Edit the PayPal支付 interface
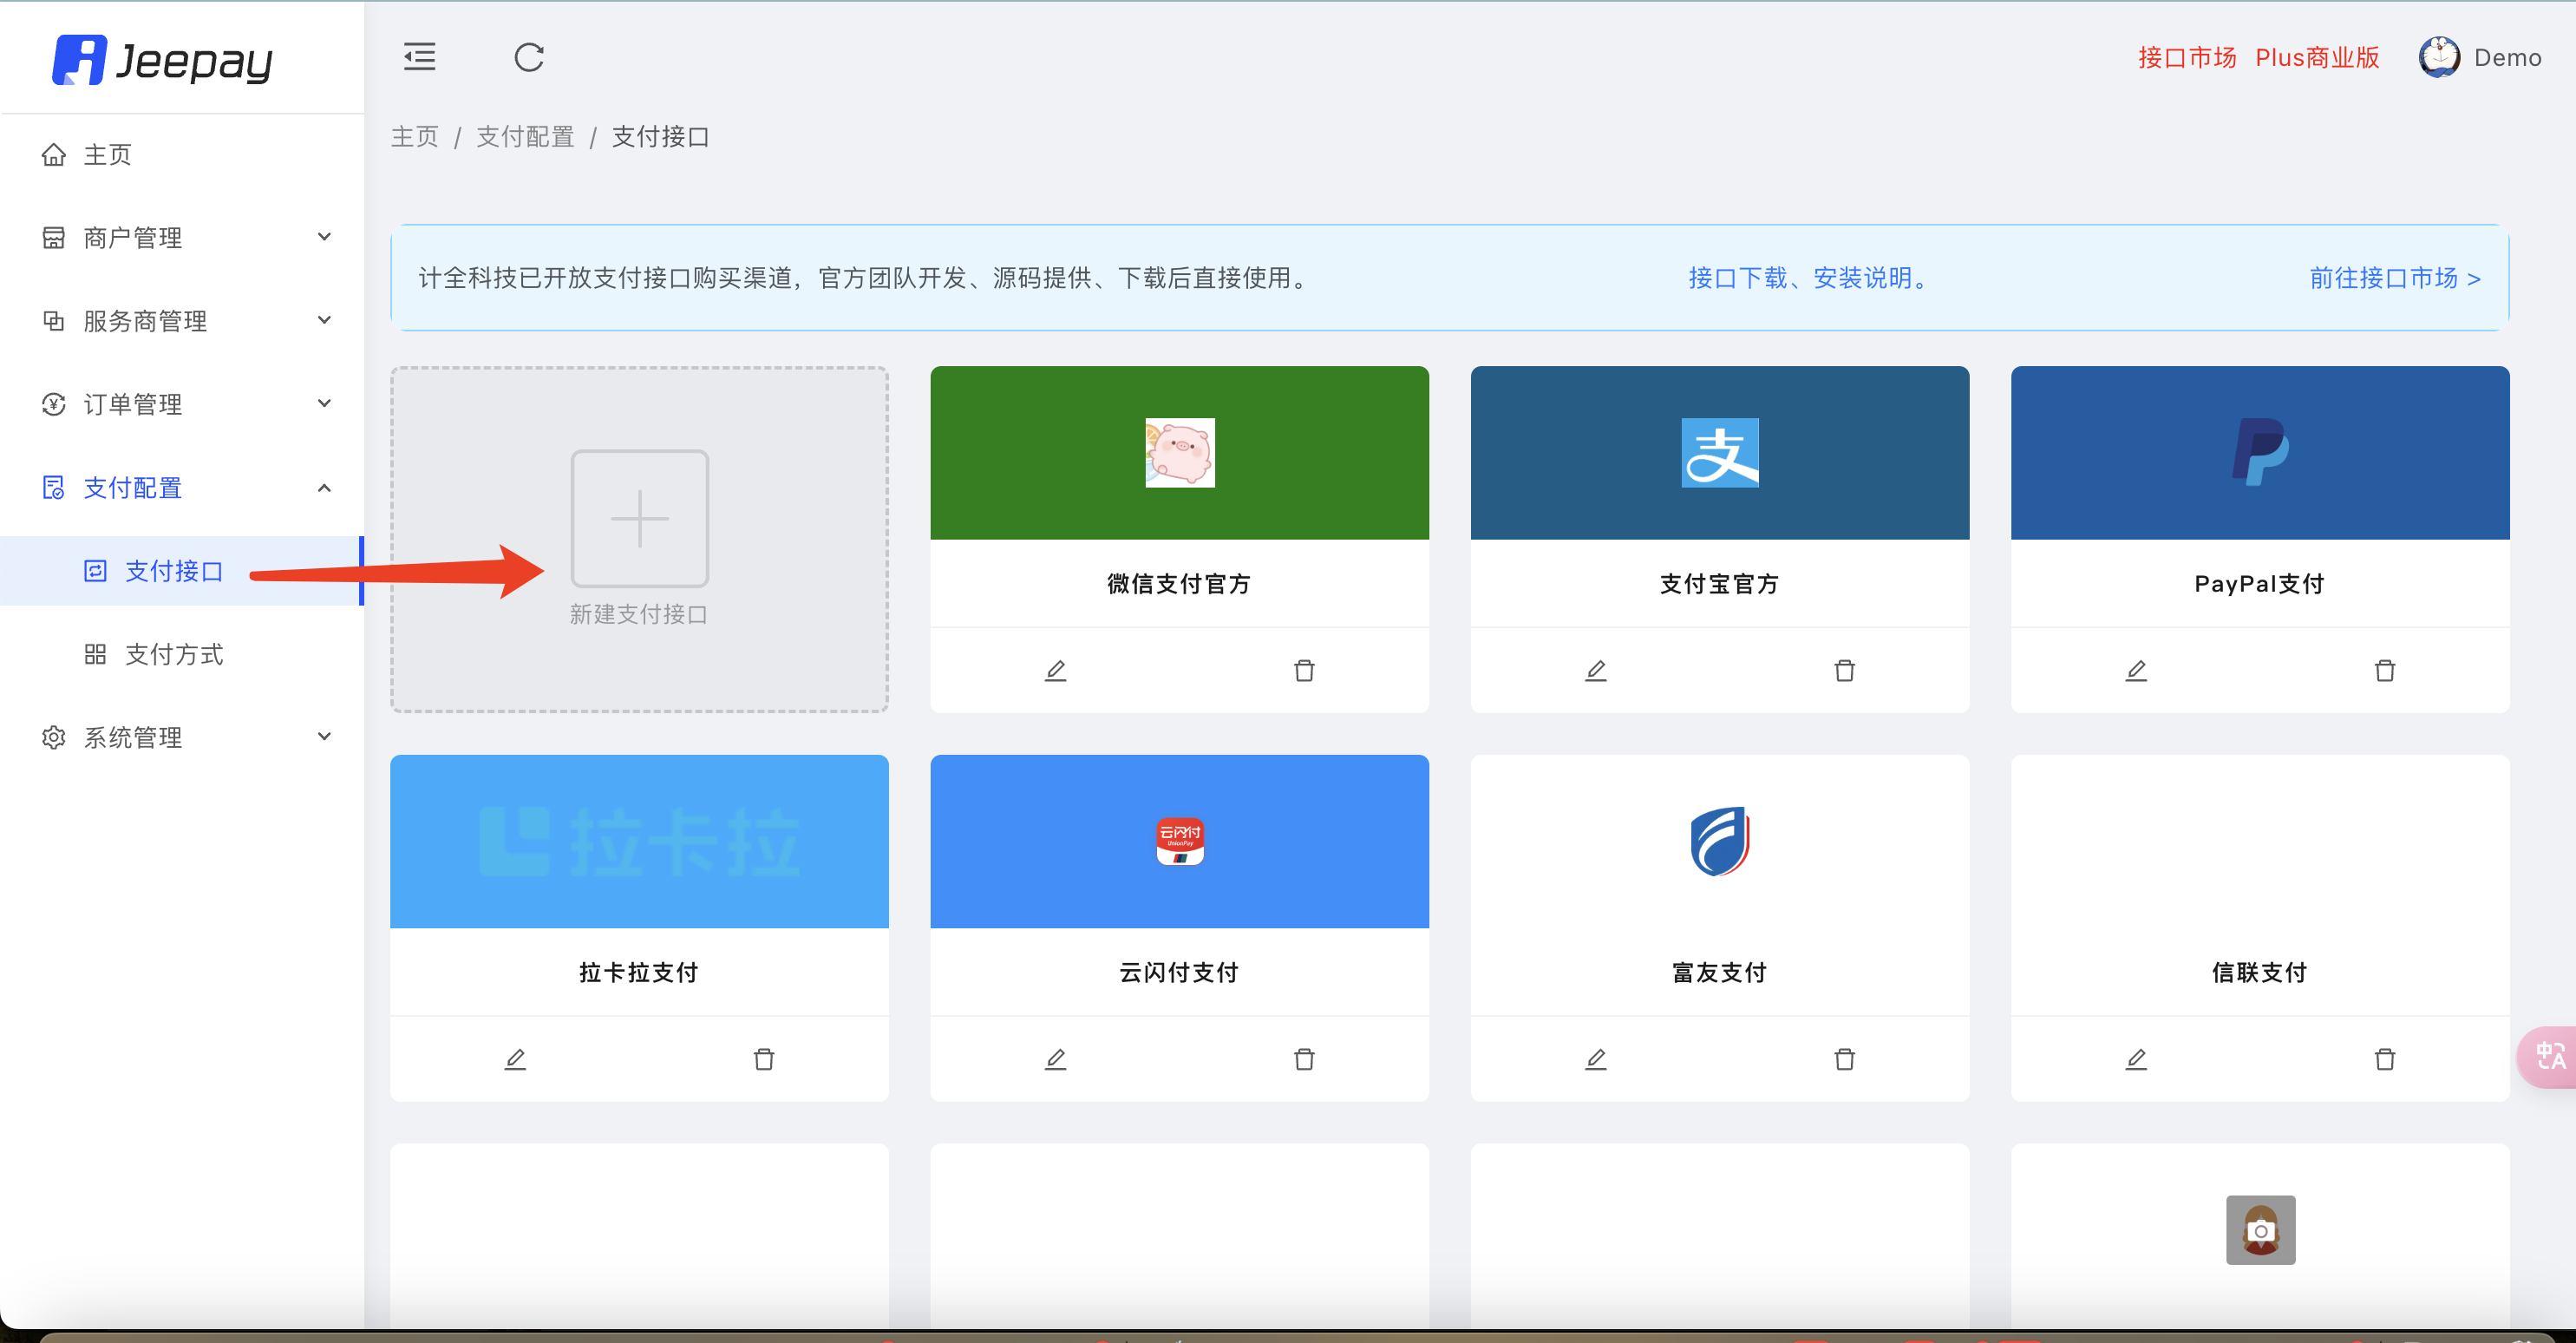Viewport: 2576px width, 1343px height. pyautogui.click(x=2135, y=670)
